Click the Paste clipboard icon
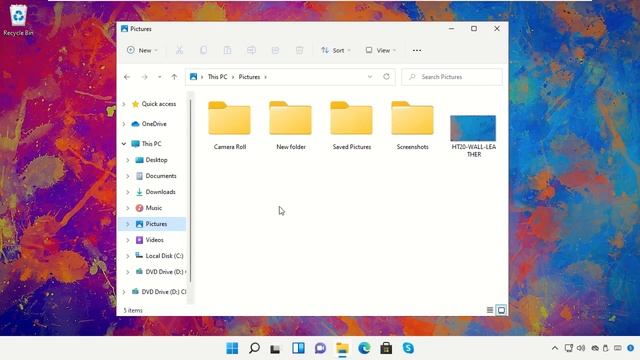The image size is (640, 360). (227, 50)
